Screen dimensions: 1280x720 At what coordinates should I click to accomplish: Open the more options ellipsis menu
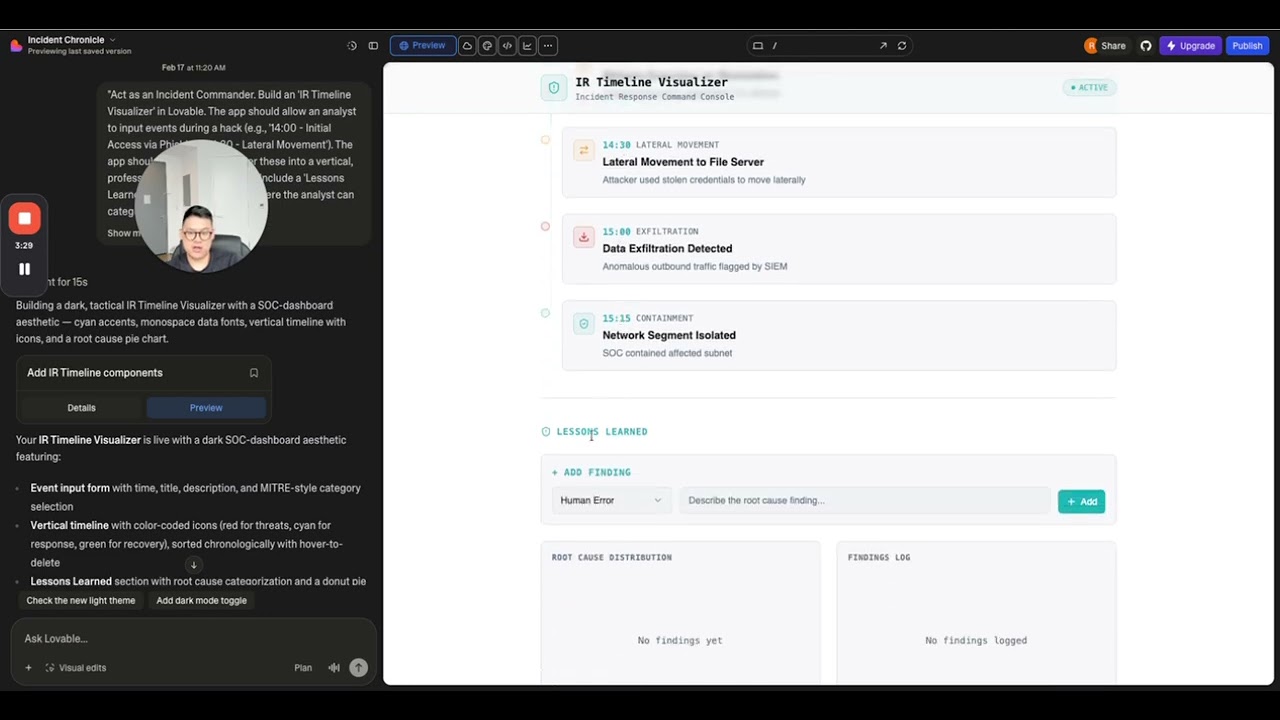click(547, 46)
